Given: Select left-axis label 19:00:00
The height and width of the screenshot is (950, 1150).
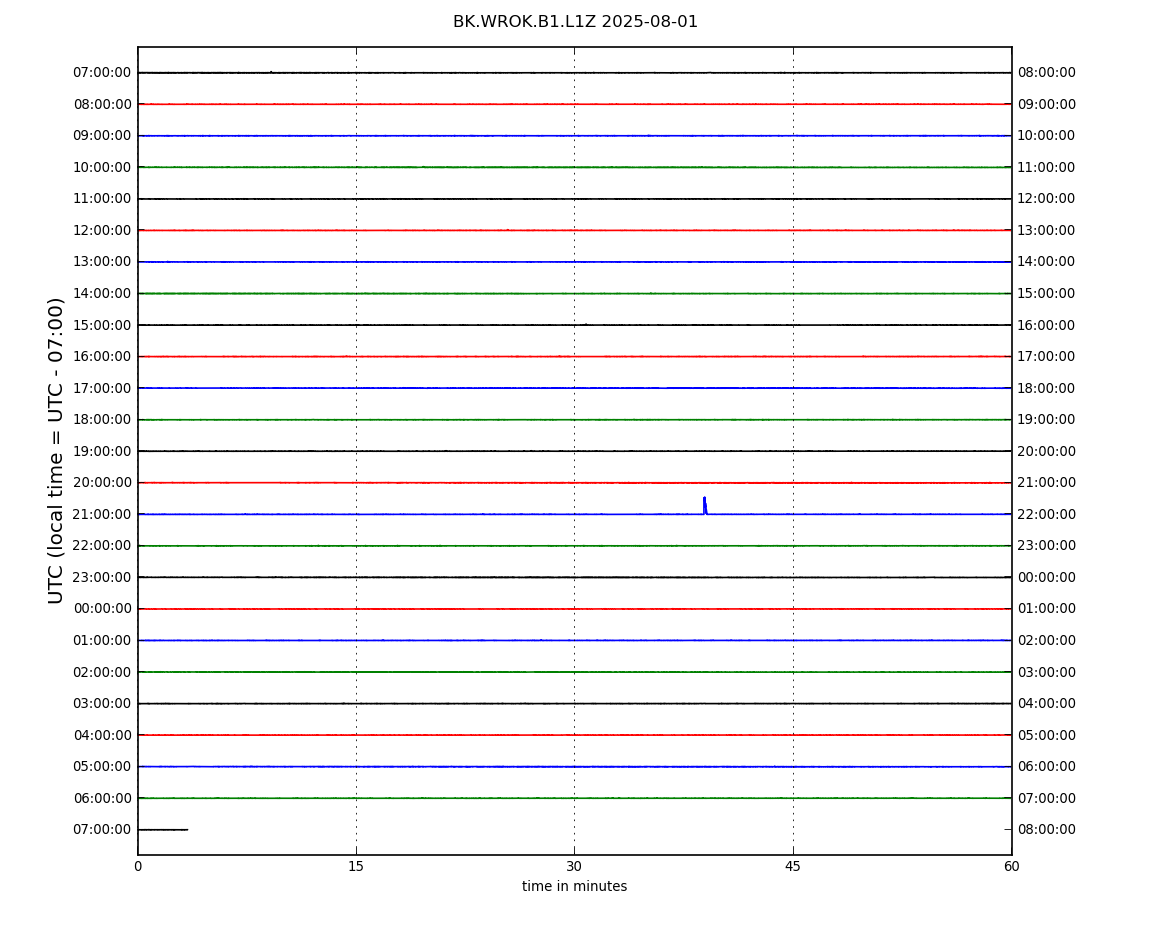Looking at the screenshot, I should coord(103,451).
